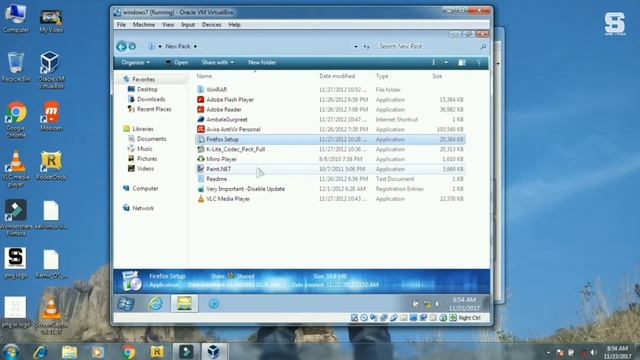Expand the New Pack breadcrumb arrow
This screenshot has width=640, height=360.
[x=195, y=47]
